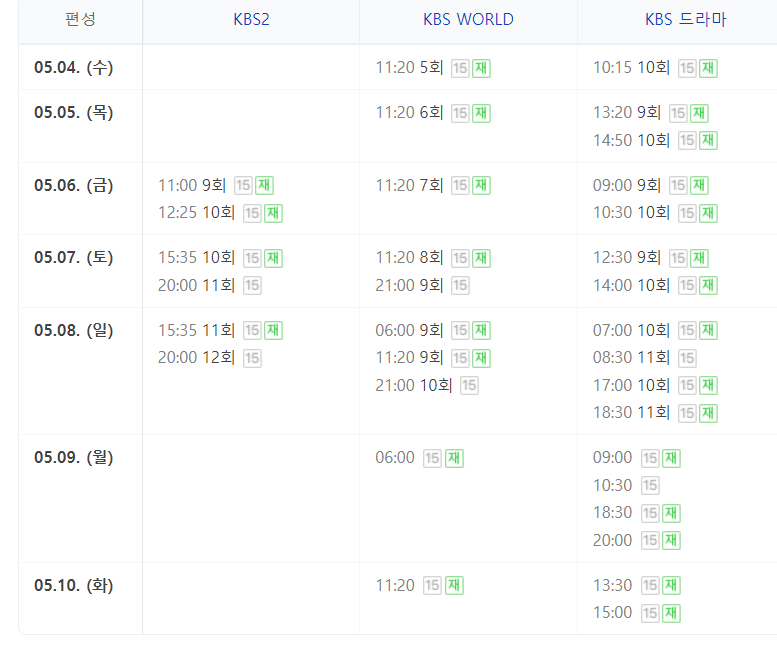Click the 재 rerun badge beside 11:20 5회
The height and width of the screenshot is (651, 777).
pyautogui.click(x=481, y=68)
